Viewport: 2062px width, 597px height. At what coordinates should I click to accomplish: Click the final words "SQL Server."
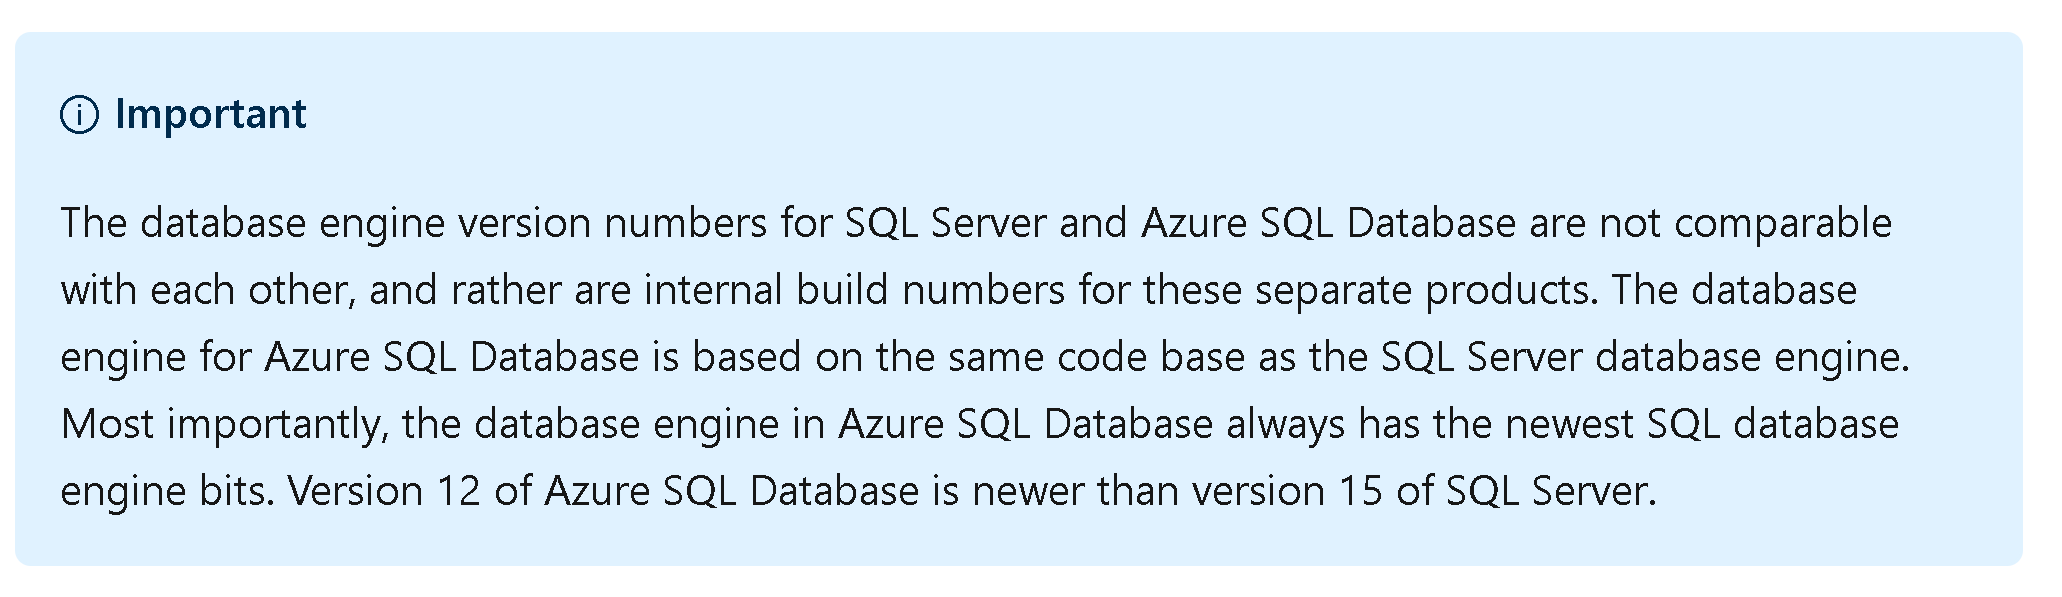1552,491
